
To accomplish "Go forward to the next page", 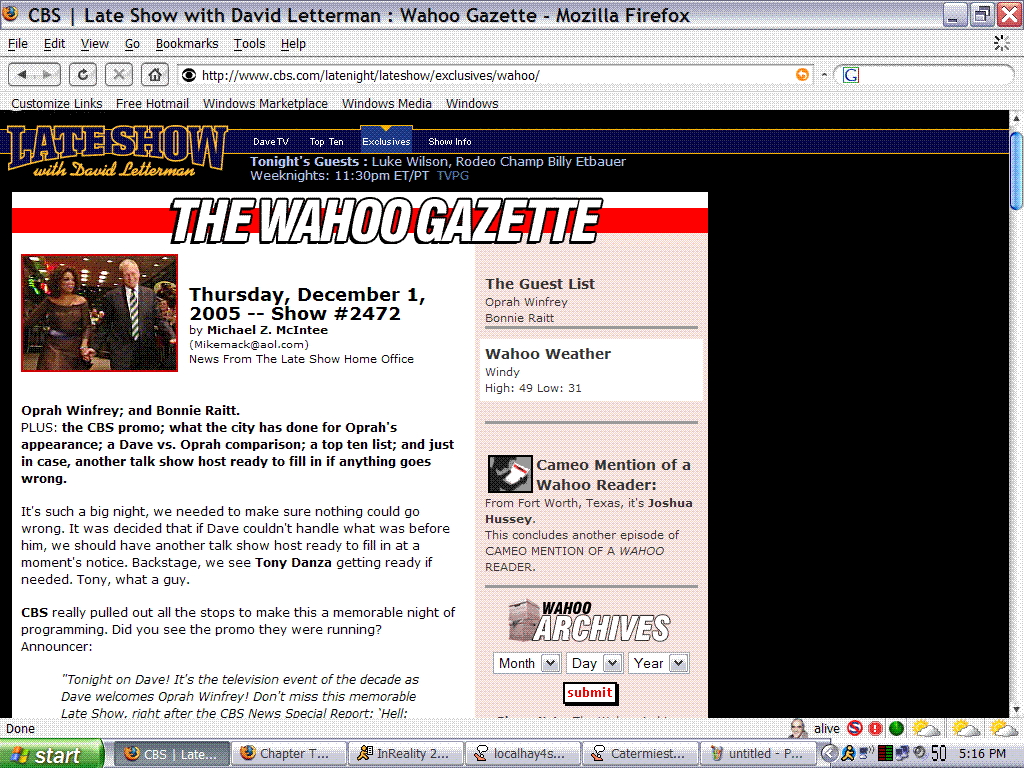I will 47,75.
